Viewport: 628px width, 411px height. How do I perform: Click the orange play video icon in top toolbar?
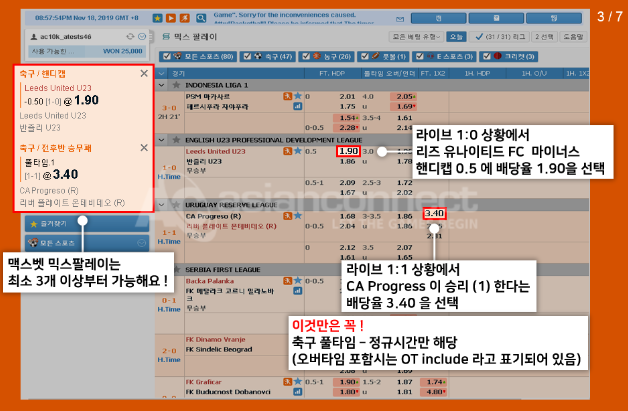click(171, 18)
